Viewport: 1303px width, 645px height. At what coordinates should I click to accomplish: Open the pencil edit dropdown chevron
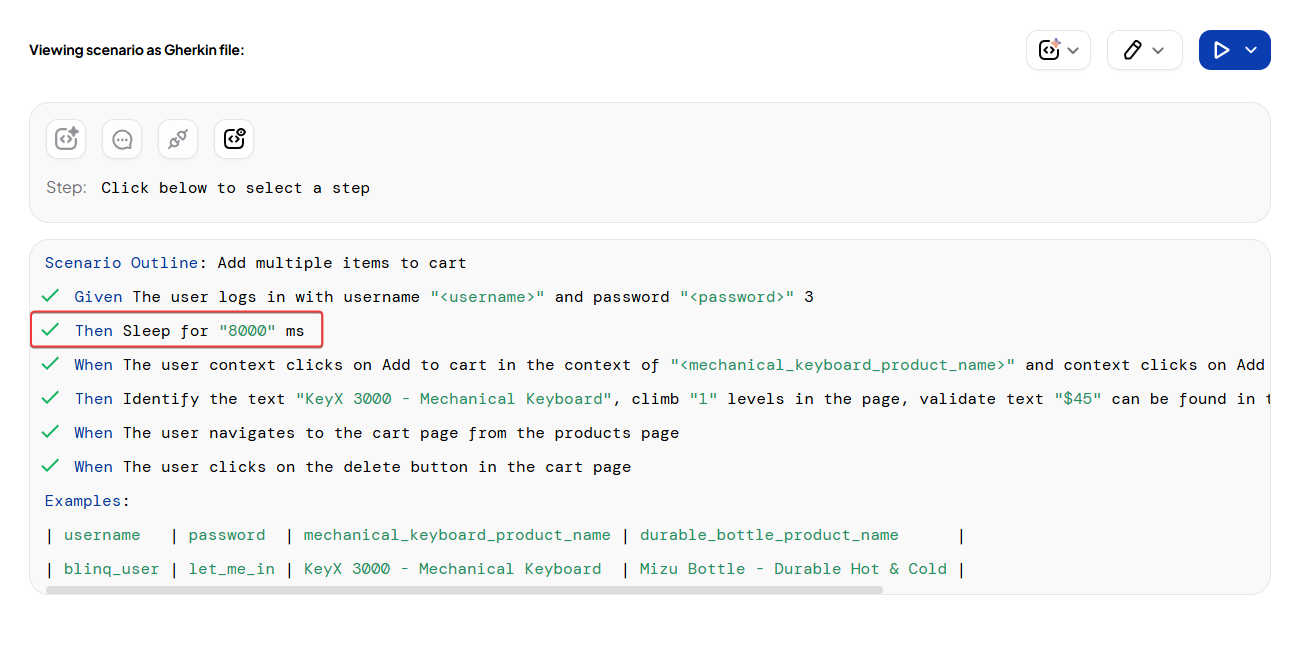pos(1158,50)
